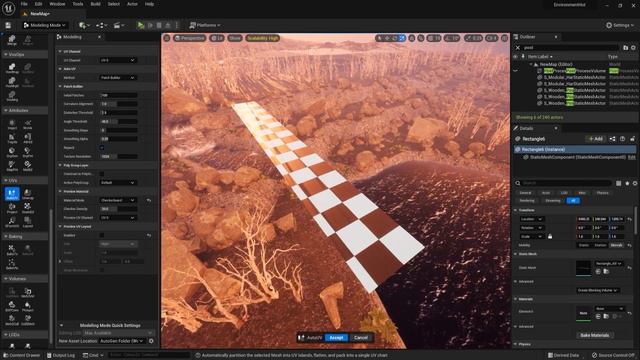Click the Play in editor button

coord(140,25)
